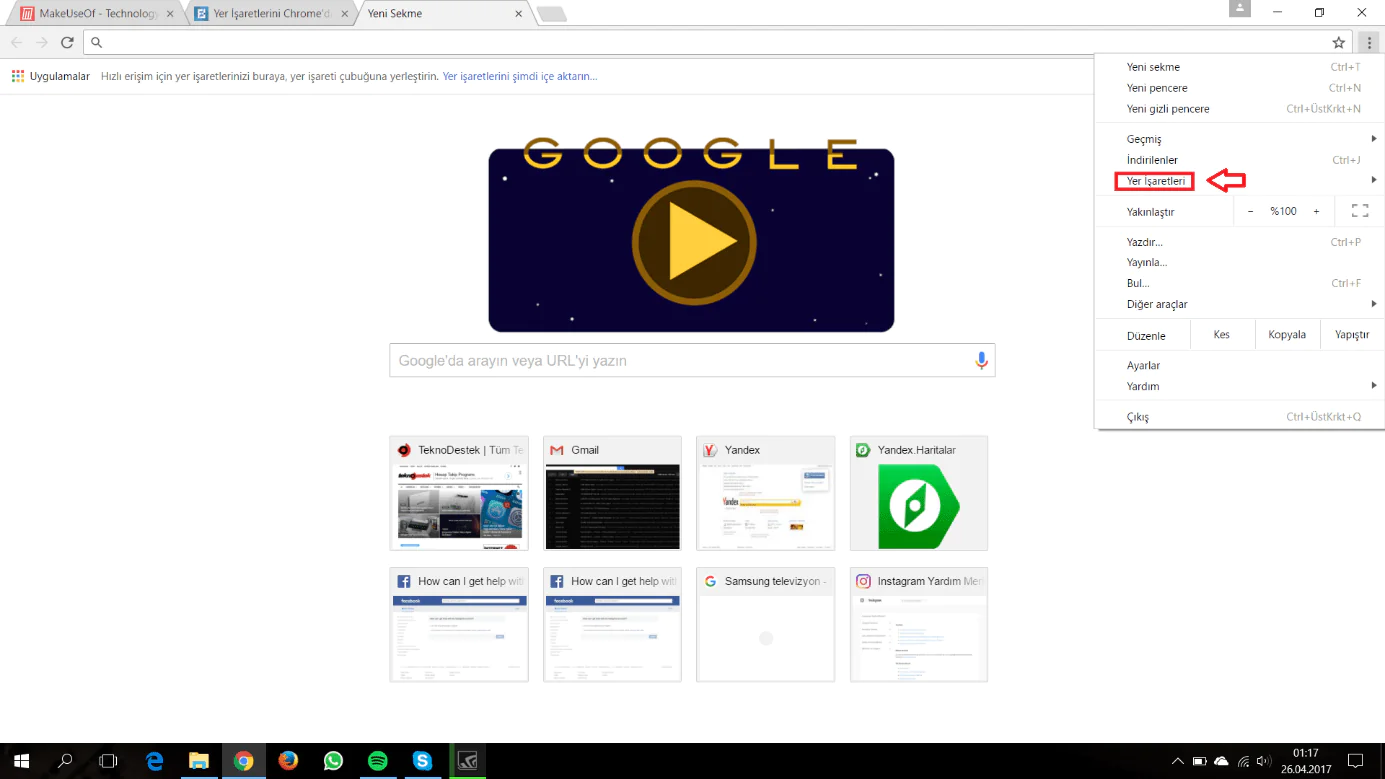The height and width of the screenshot is (779, 1385).
Task: Increase zoom with the plus button
Action: [1316, 211]
